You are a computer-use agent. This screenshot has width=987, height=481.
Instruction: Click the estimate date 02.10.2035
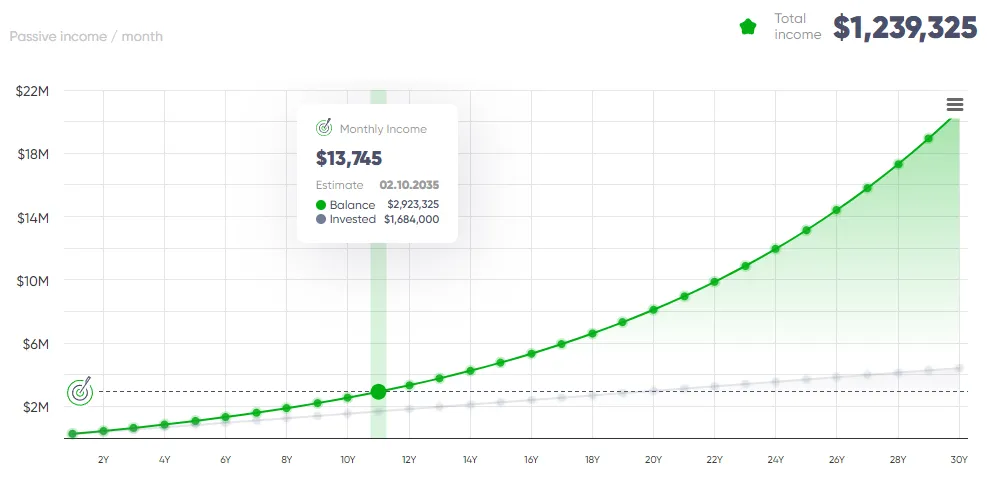point(409,185)
